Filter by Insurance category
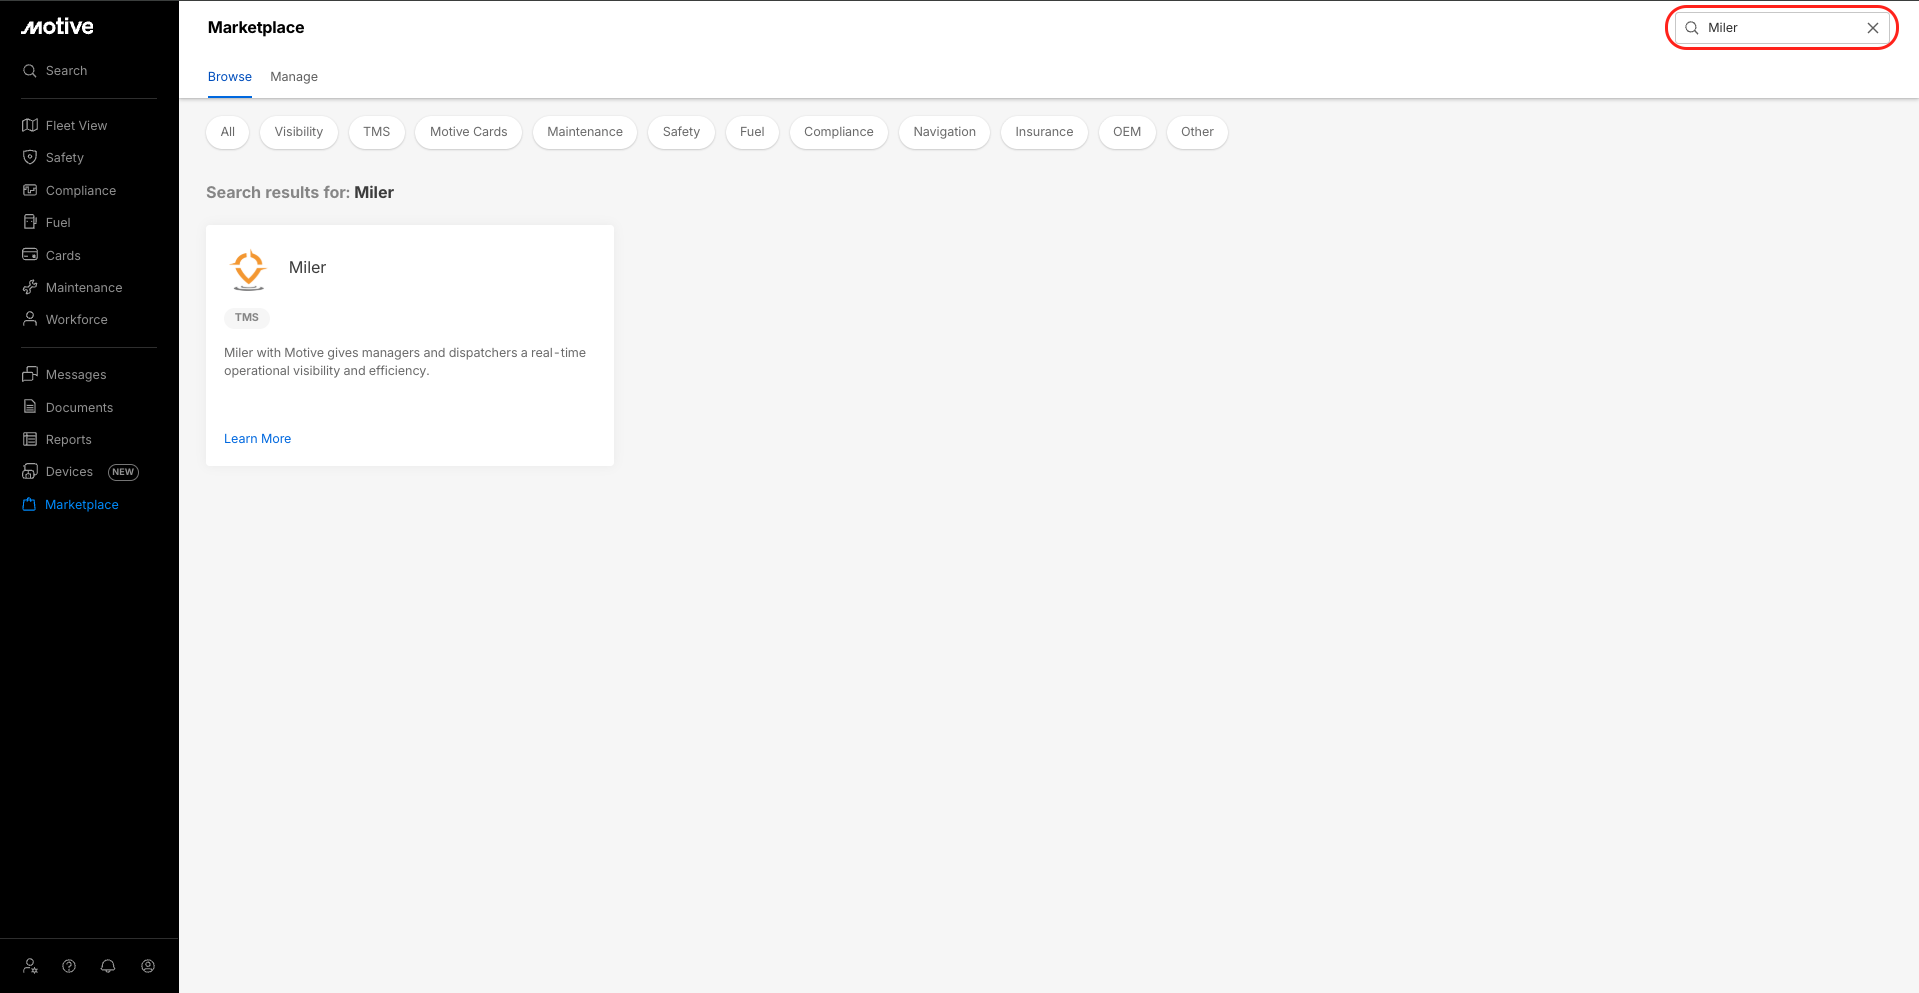Screen dimensions: 1919x993 pos(1044,132)
